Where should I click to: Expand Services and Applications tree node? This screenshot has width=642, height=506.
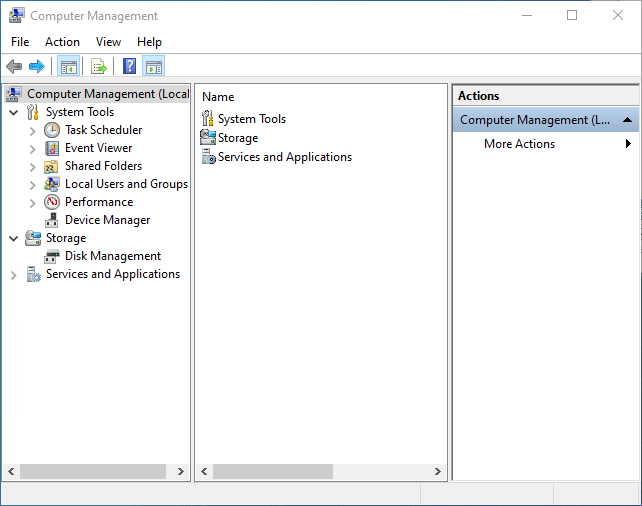(x=14, y=275)
